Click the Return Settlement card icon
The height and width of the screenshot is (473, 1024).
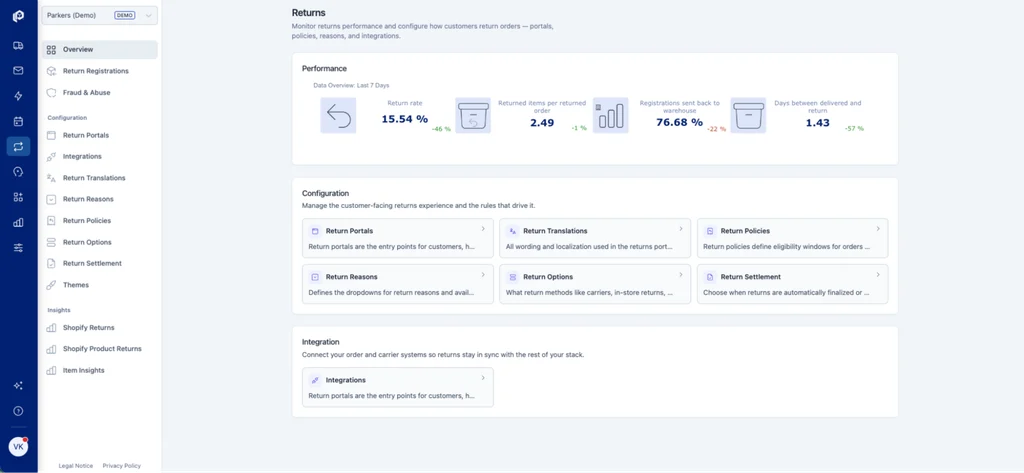pyautogui.click(x=709, y=277)
